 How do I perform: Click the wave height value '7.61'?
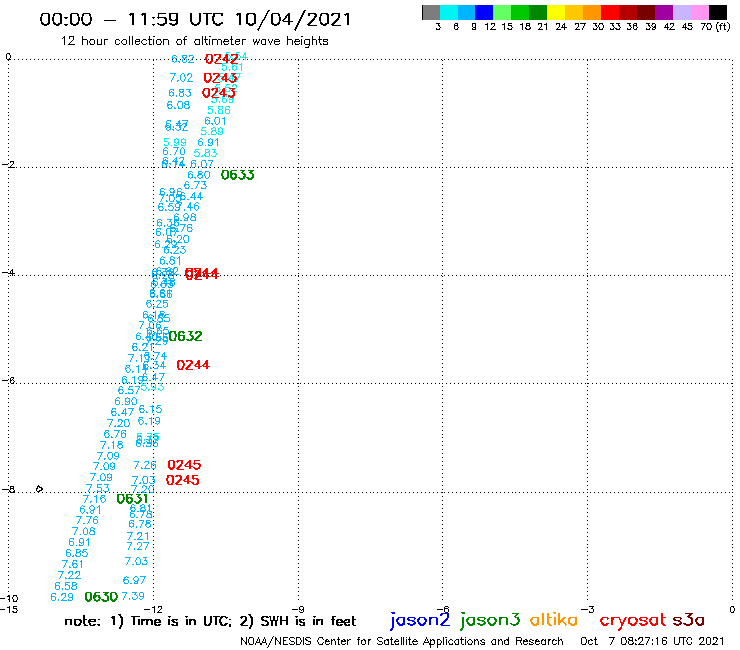click(72, 564)
